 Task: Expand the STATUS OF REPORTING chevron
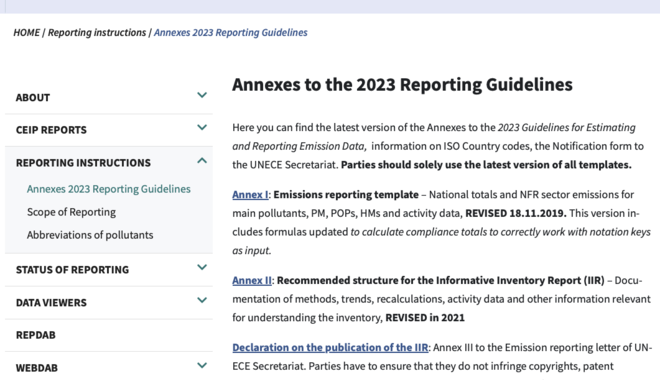[202, 267]
